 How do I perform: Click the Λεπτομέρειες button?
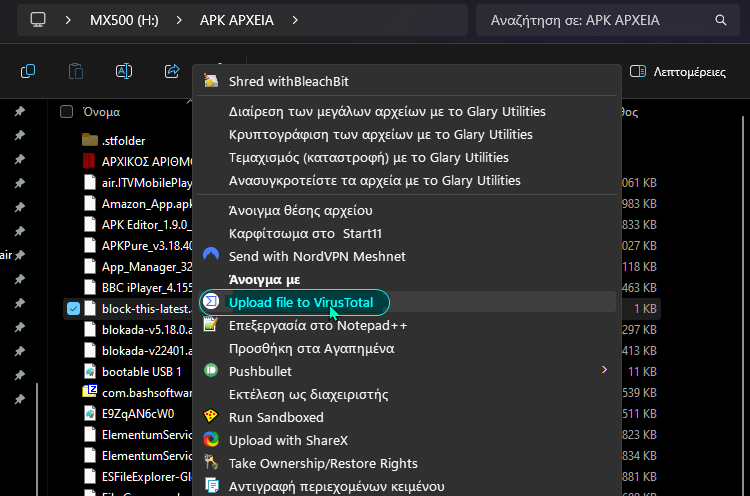coord(678,72)
